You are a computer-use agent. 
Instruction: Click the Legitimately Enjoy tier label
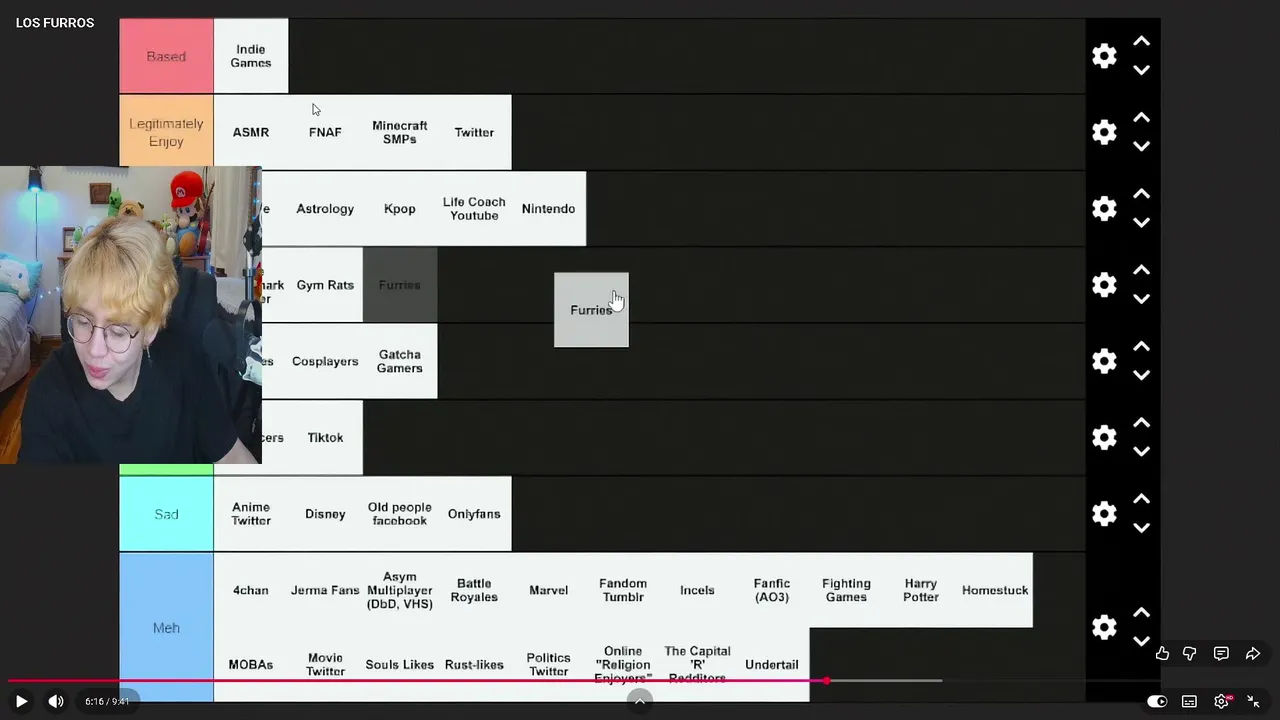[x=166, y=132]
